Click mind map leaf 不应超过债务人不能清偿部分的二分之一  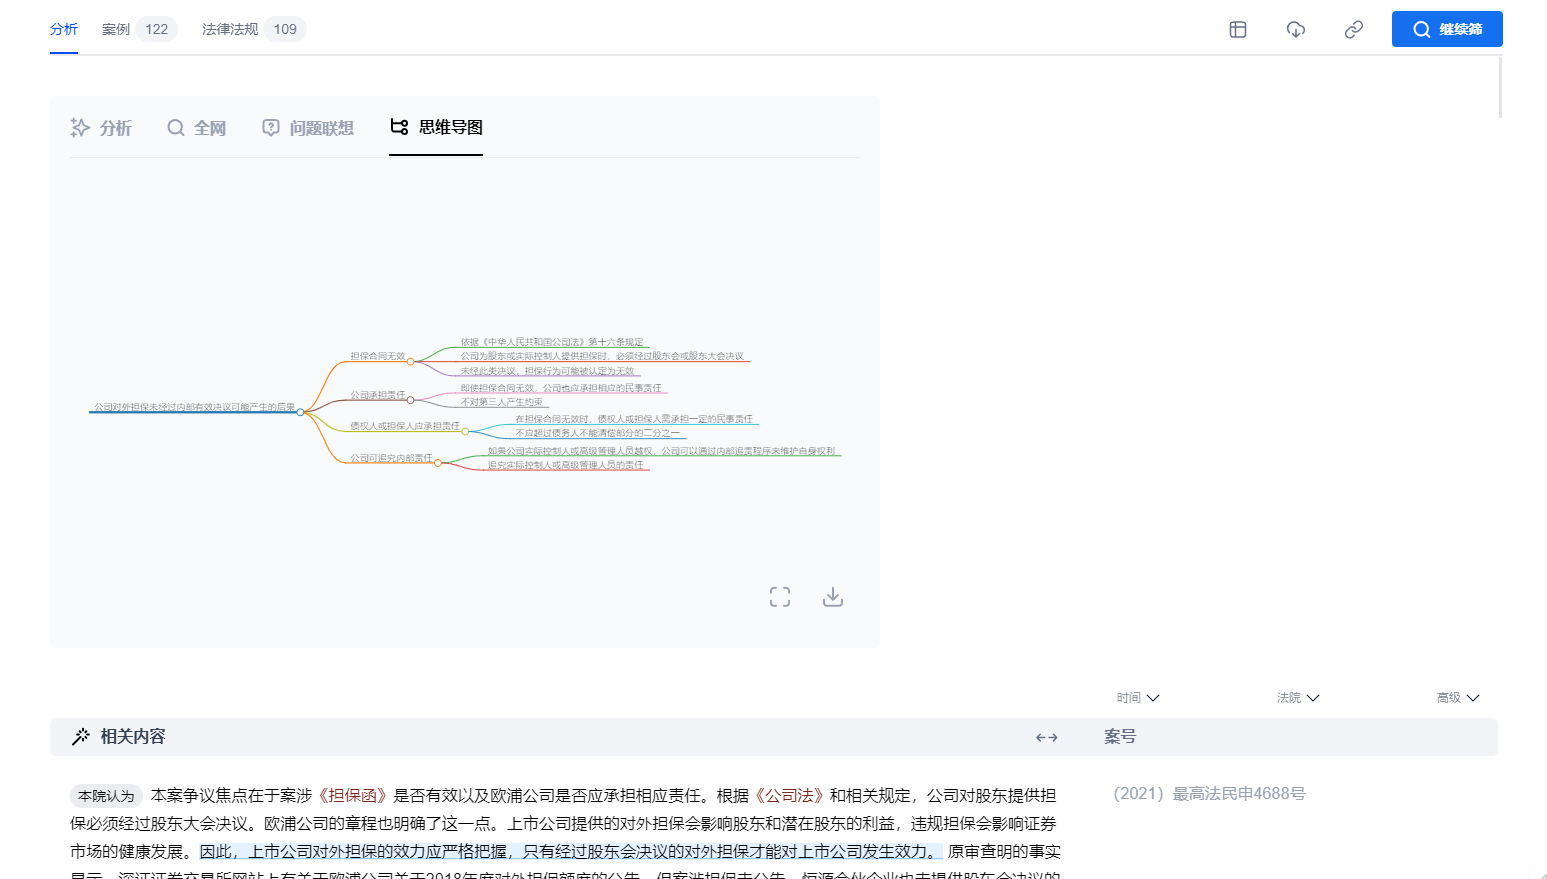coord(598,433)
